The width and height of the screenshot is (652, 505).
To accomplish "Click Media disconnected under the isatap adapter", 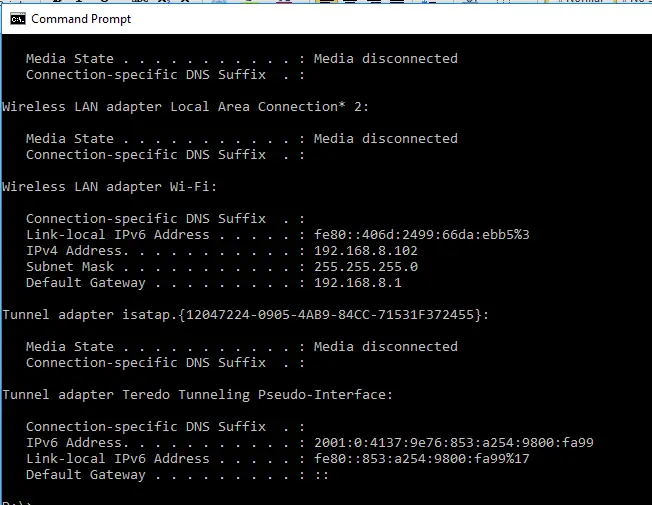I will [385, 347].
